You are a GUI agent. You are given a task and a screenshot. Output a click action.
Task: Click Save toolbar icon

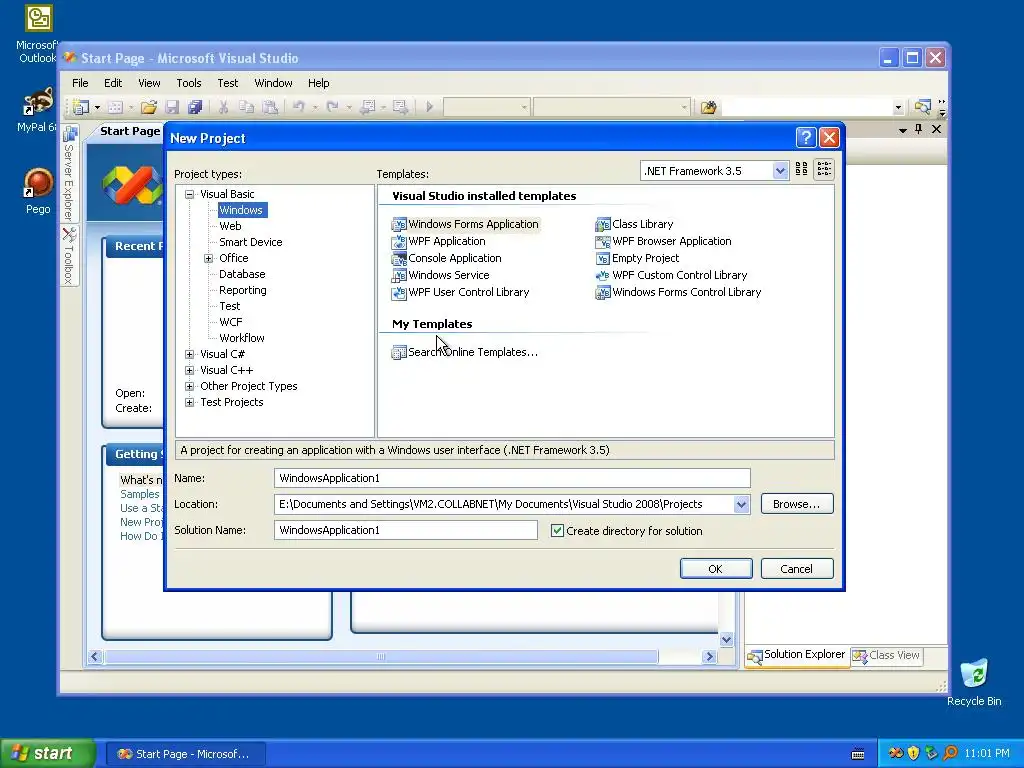coord(172,107)
